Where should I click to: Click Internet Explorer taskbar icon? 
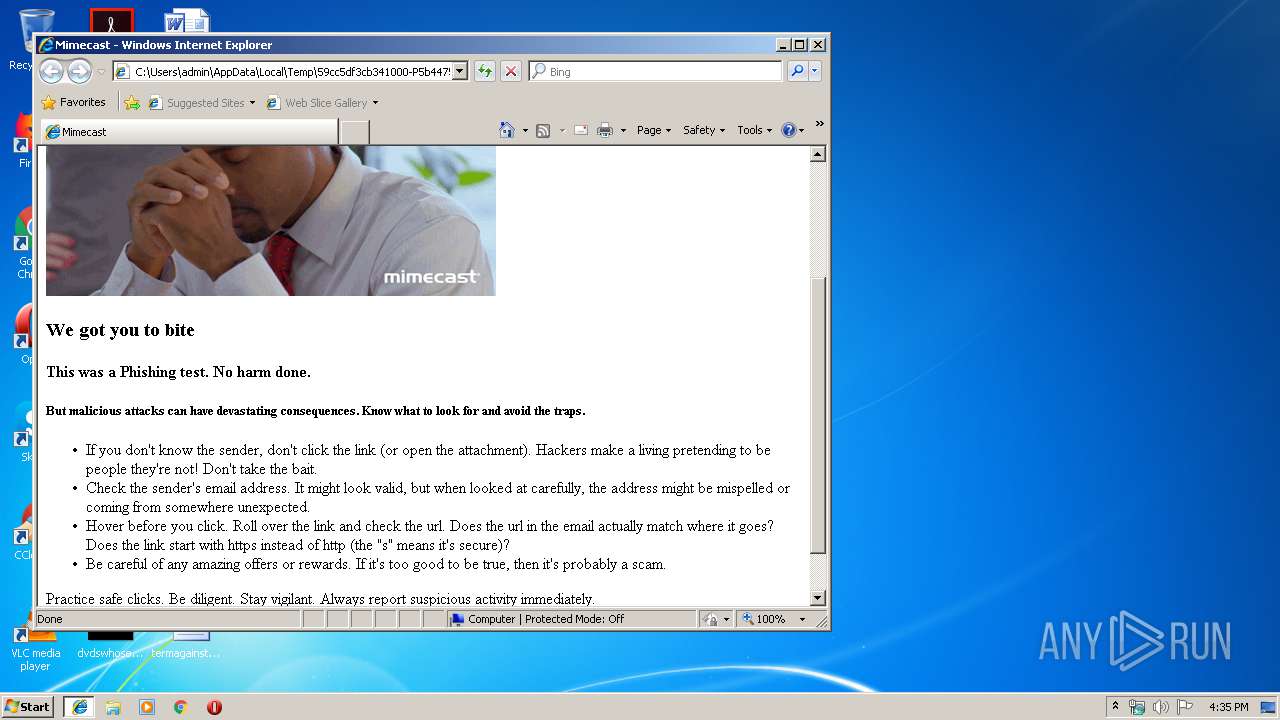click(79, 707)
